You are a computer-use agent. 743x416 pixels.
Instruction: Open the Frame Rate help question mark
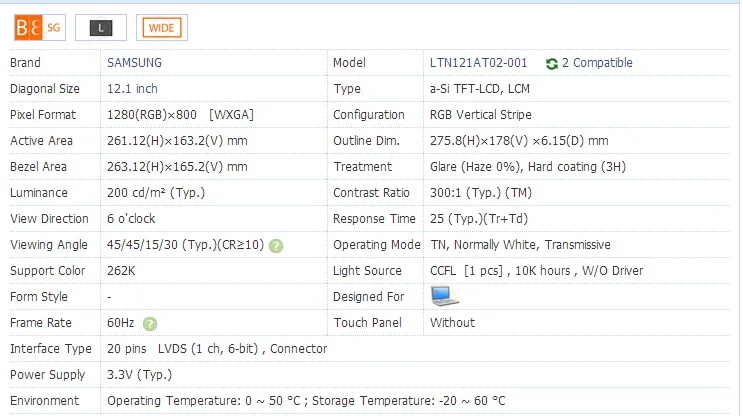(150, 324)
